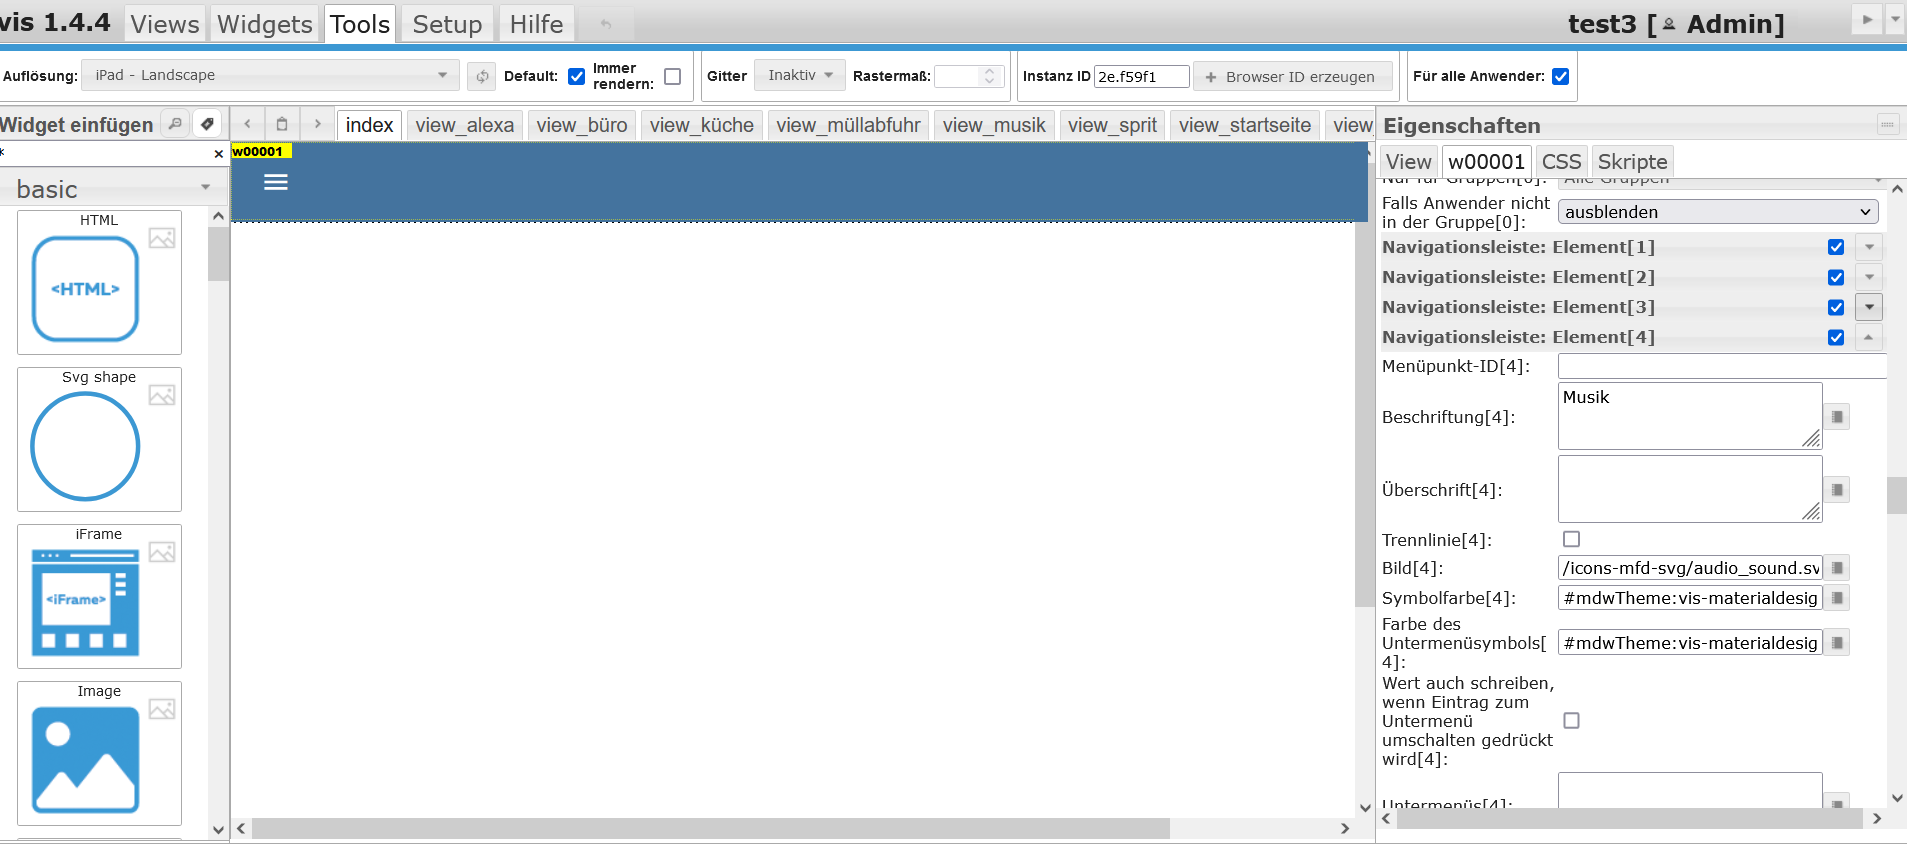This screenshot has width=1907, height=845.
Task: Click the Menüpunkt-ID[4] input field
Action: click(1721, 366)
